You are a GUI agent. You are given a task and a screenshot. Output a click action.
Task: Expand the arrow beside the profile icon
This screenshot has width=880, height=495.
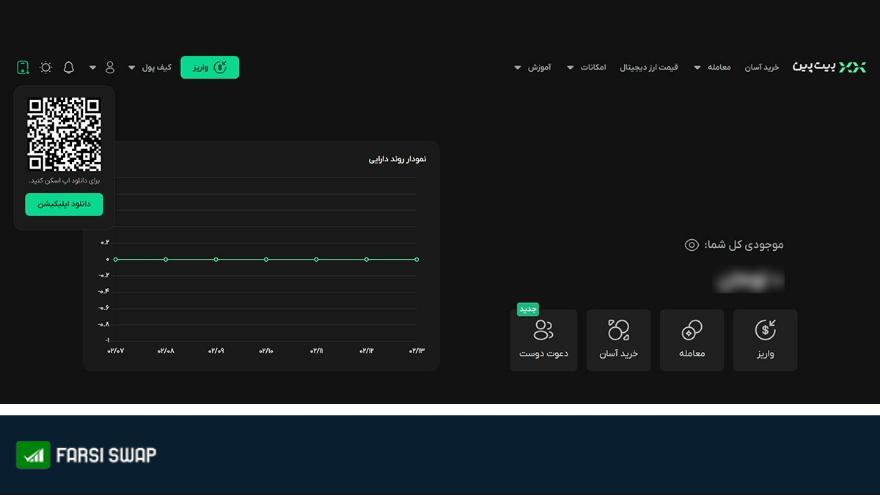click(93, 67)
